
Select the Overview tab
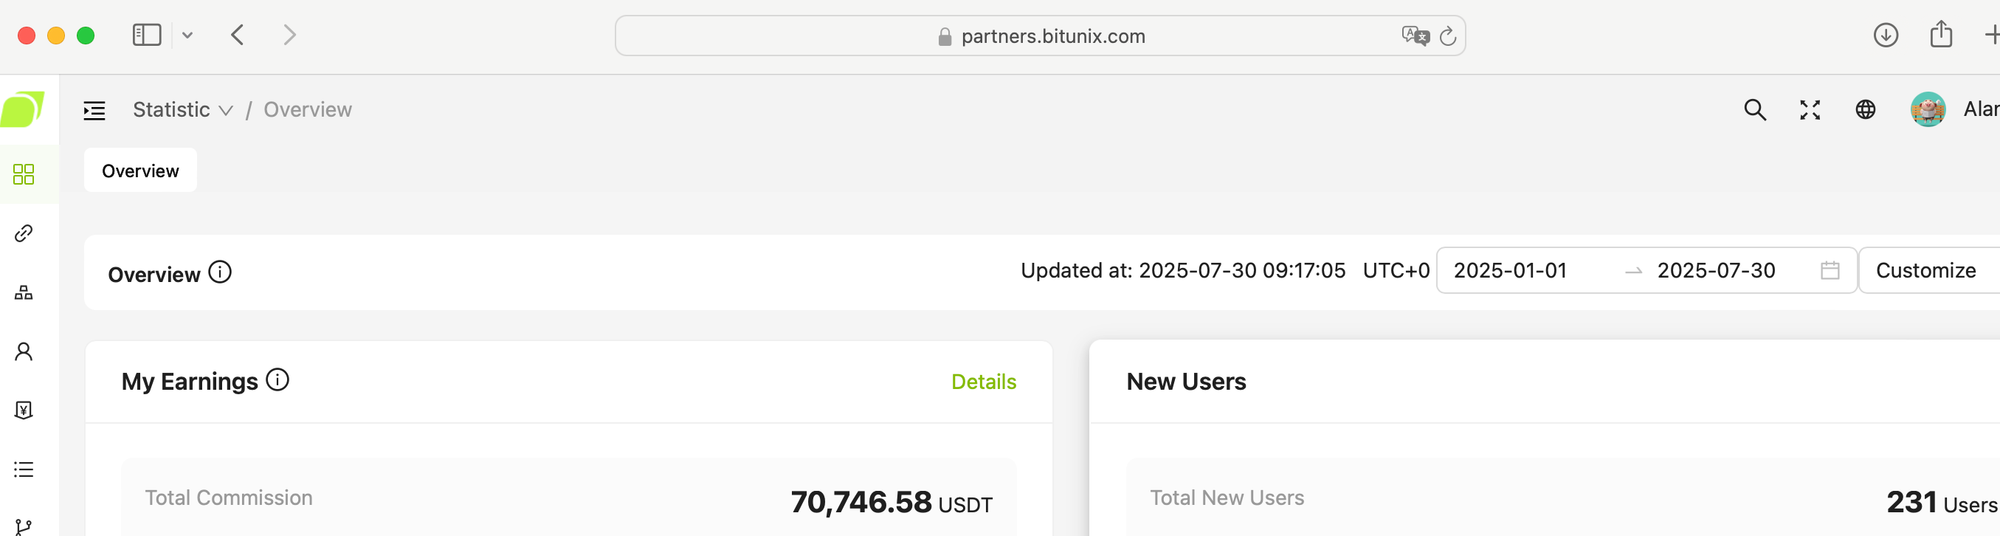[140, 171]
